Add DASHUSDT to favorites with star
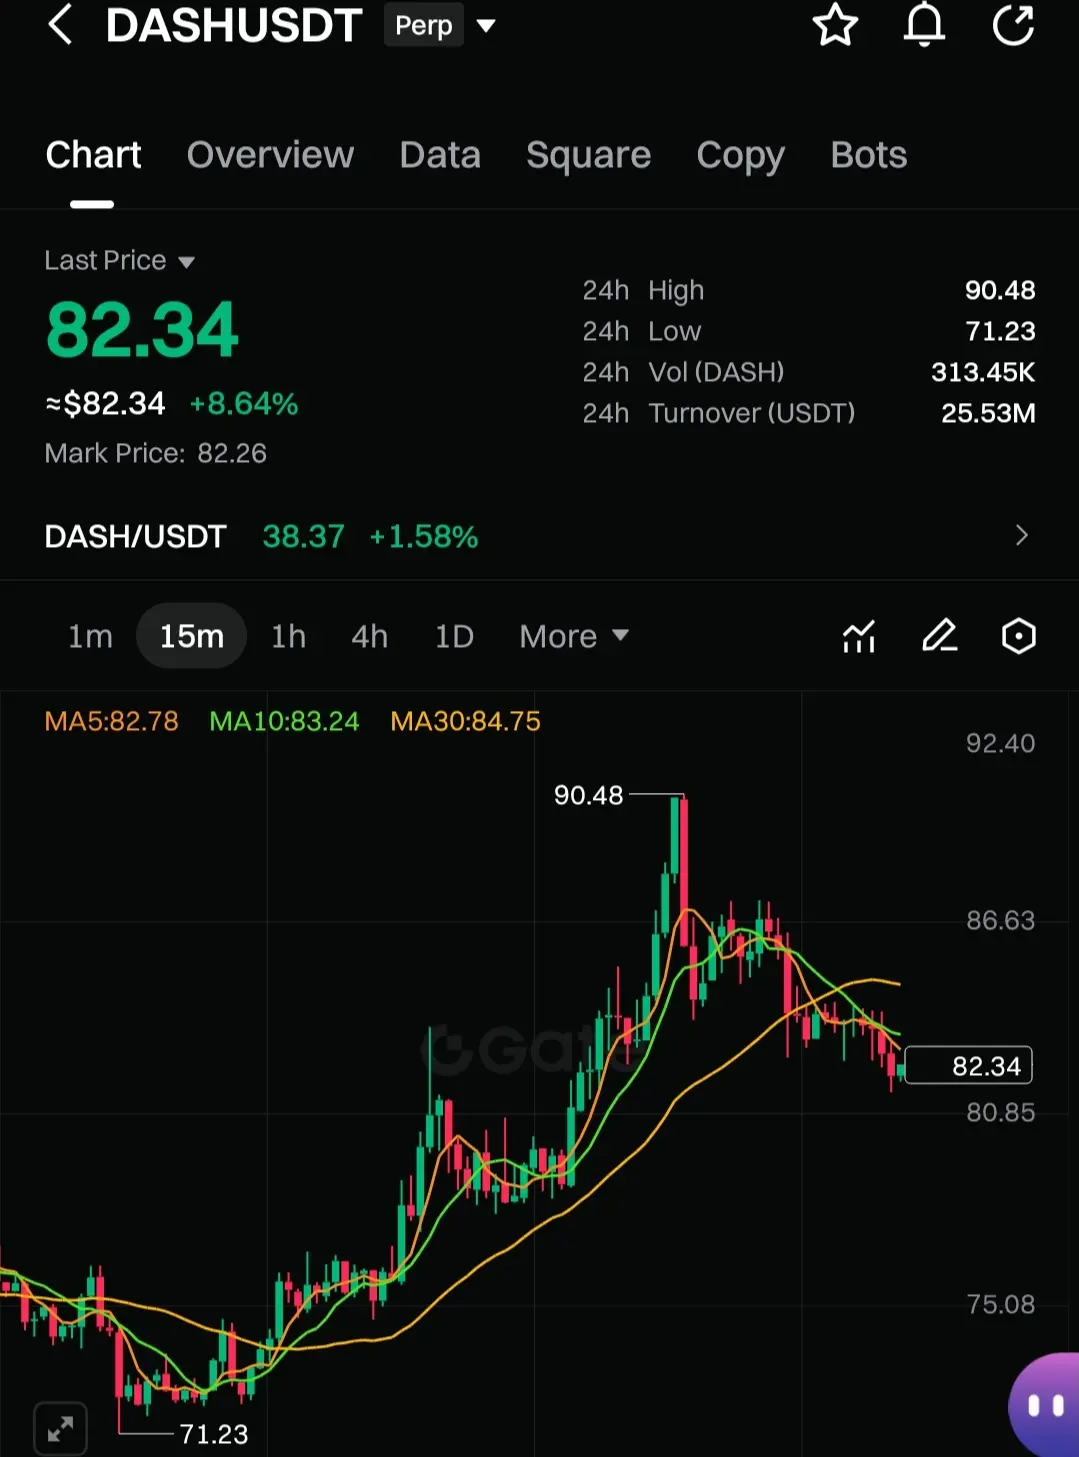 (x=835, y=25)
